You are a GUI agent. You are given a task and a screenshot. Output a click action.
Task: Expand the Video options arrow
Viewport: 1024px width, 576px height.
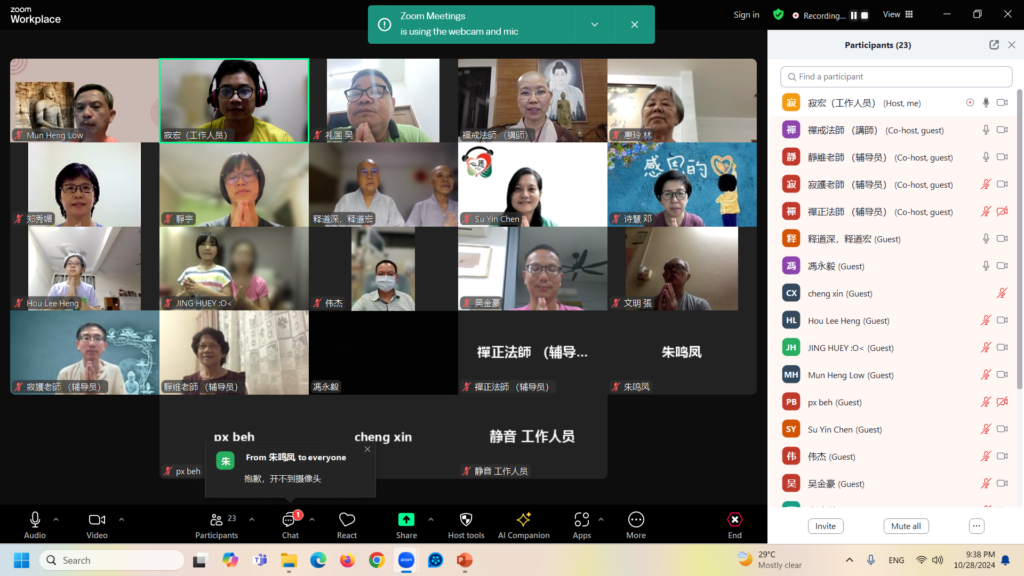point(122,519)
